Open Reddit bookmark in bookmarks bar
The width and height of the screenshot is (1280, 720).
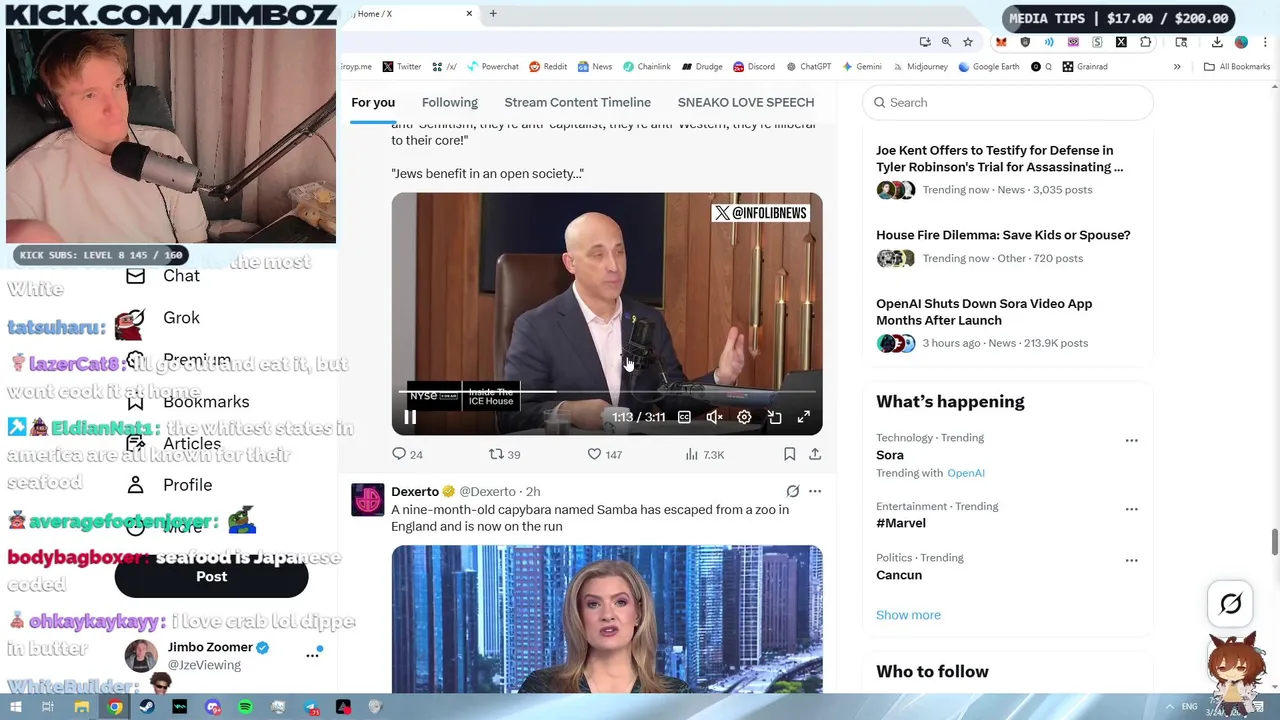pyautogui.click(x=548, y=67)
